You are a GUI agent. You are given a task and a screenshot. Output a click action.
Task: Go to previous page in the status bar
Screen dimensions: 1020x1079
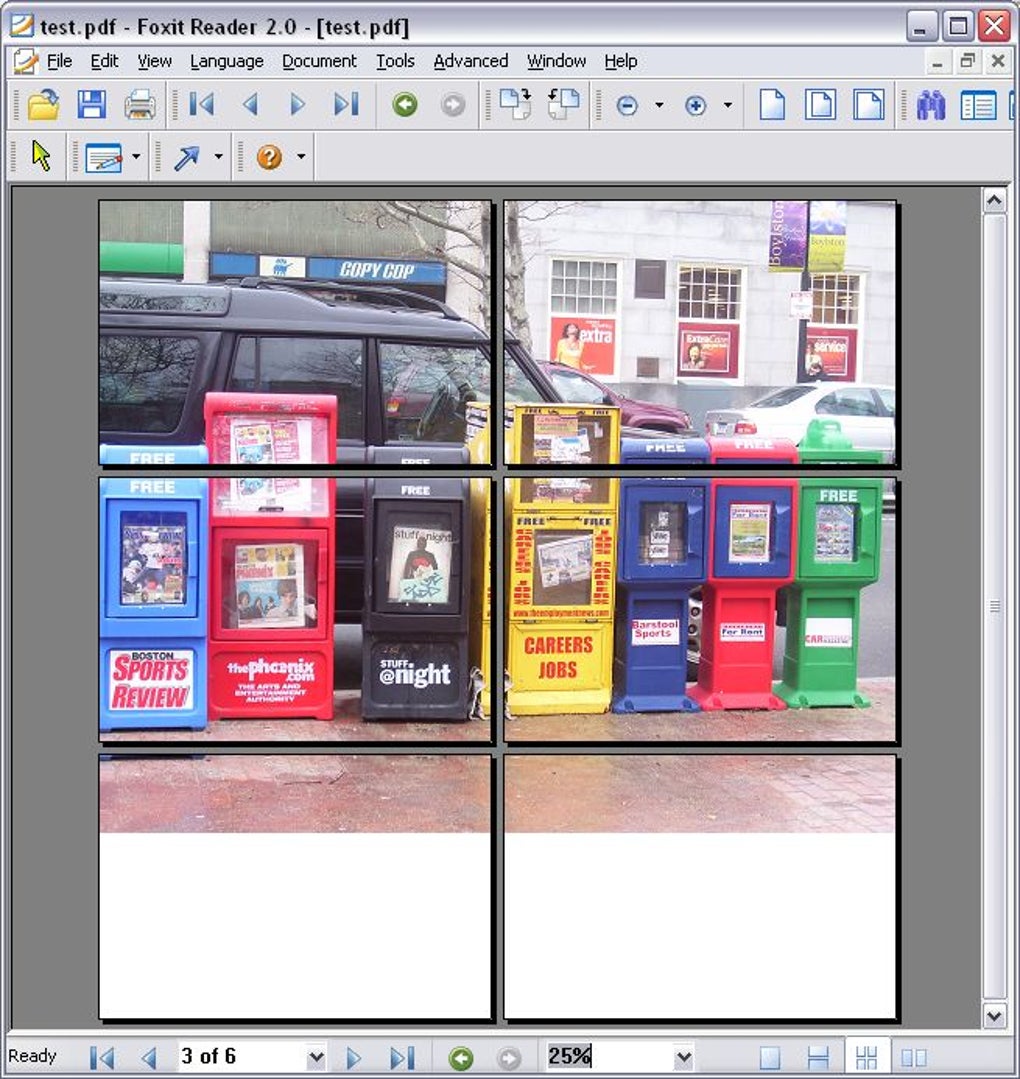coord(149,1057)
